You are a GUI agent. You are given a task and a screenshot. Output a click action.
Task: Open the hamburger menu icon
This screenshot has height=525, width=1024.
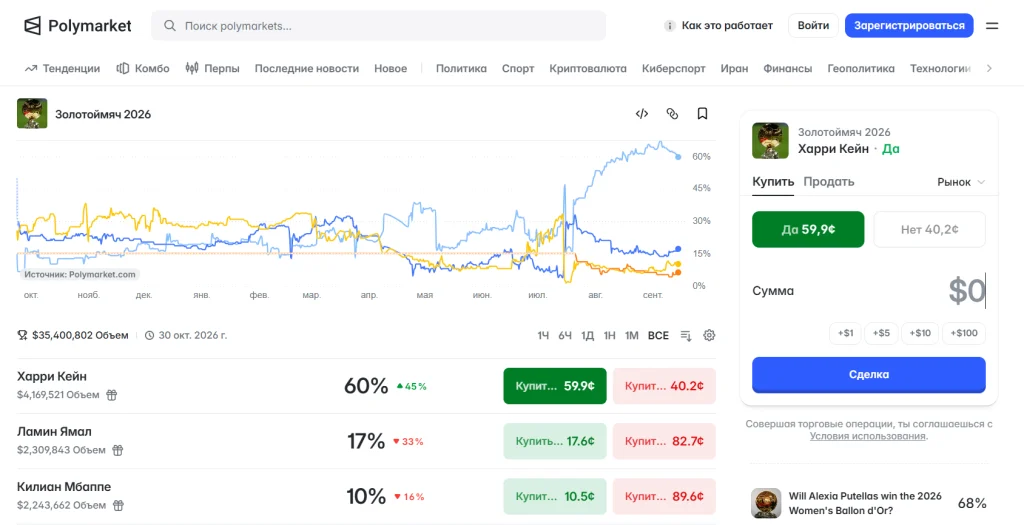click(992, 26)
